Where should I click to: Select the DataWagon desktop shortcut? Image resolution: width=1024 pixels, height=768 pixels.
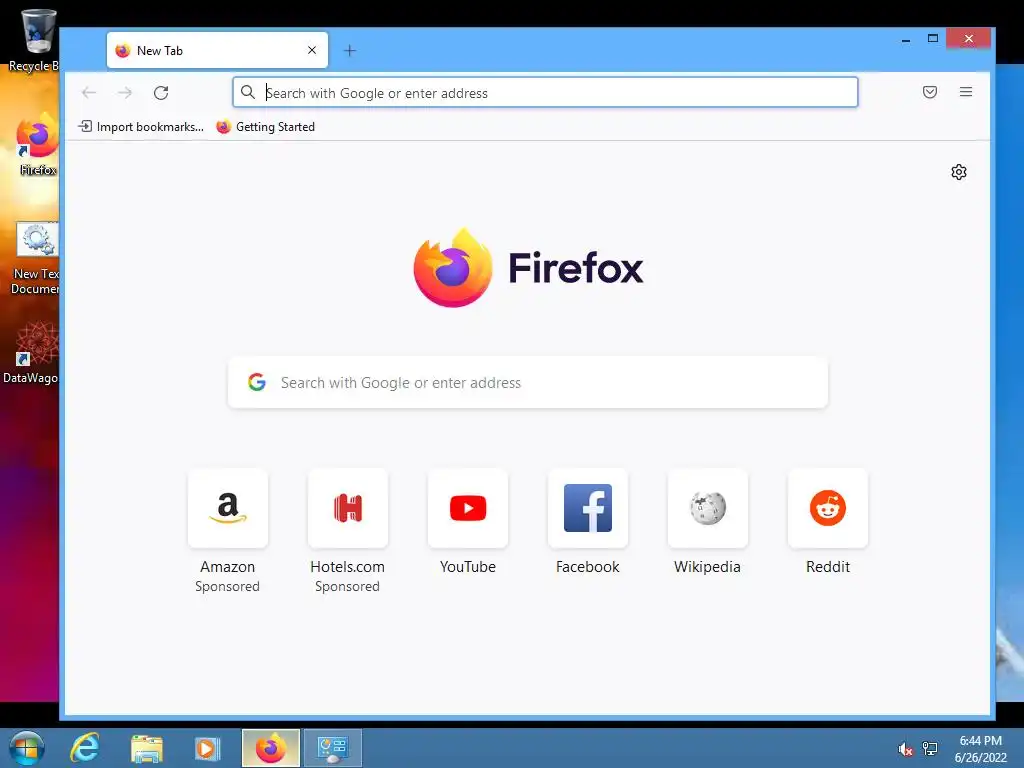[x=31, y=353]
